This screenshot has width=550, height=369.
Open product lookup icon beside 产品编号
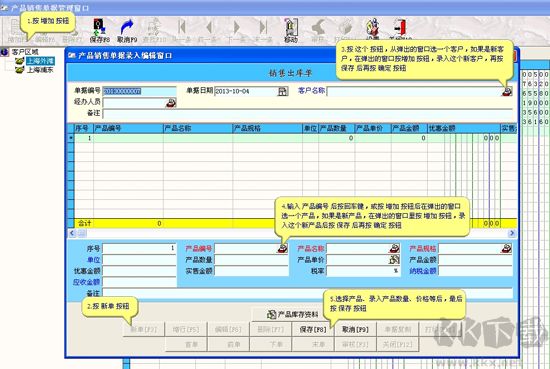tap(282, 249)
